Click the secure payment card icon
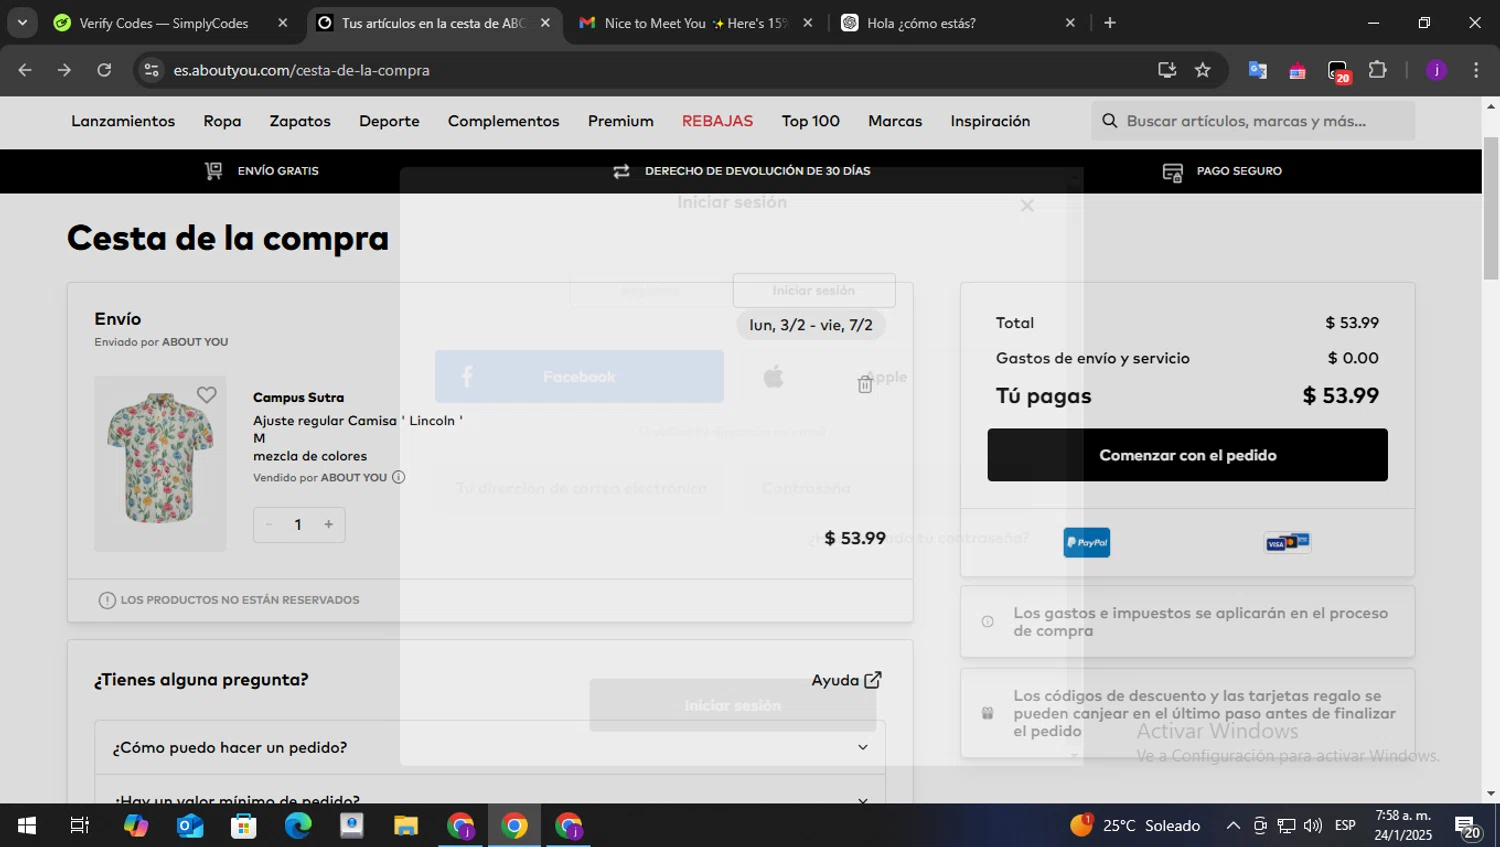 point(1172,172)
